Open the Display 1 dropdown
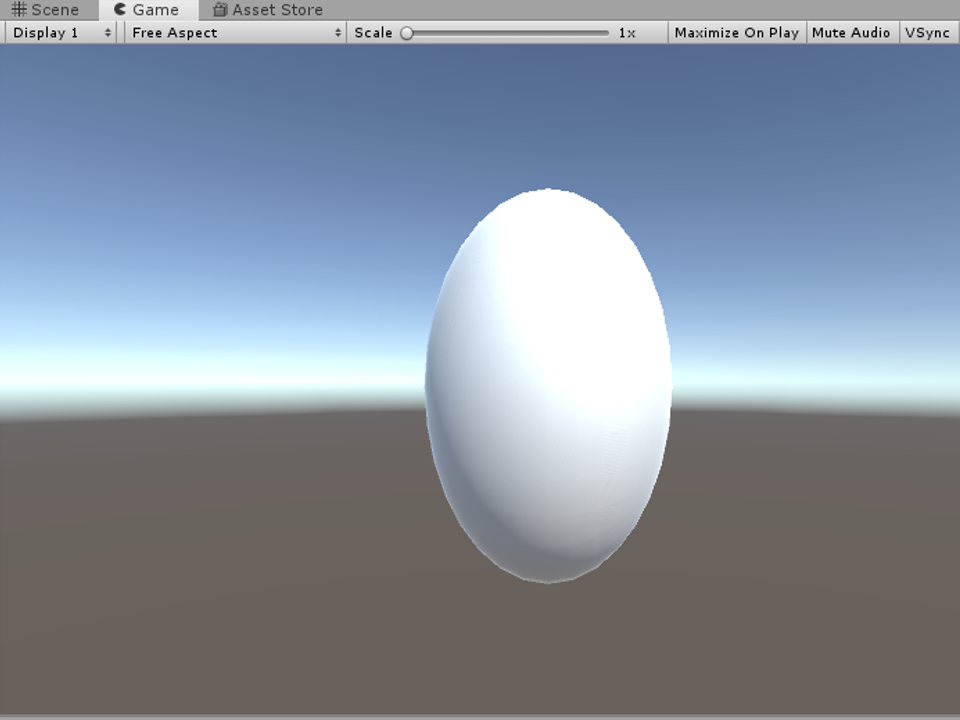The image size is (960, 720). click(x=61, y=32)
